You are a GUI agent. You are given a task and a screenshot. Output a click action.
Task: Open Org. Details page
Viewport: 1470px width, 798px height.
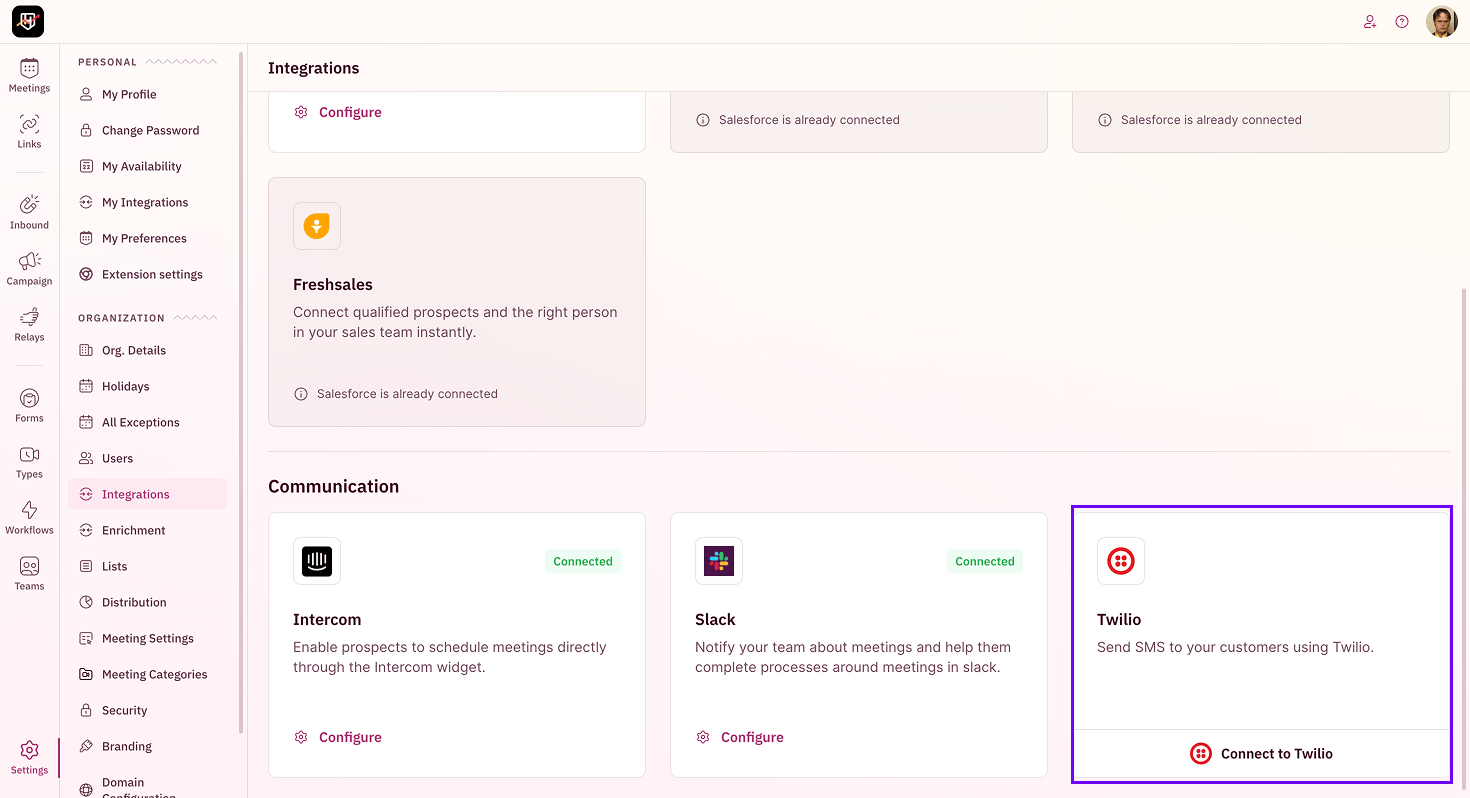pyautogui.click(x=148, y=350)
